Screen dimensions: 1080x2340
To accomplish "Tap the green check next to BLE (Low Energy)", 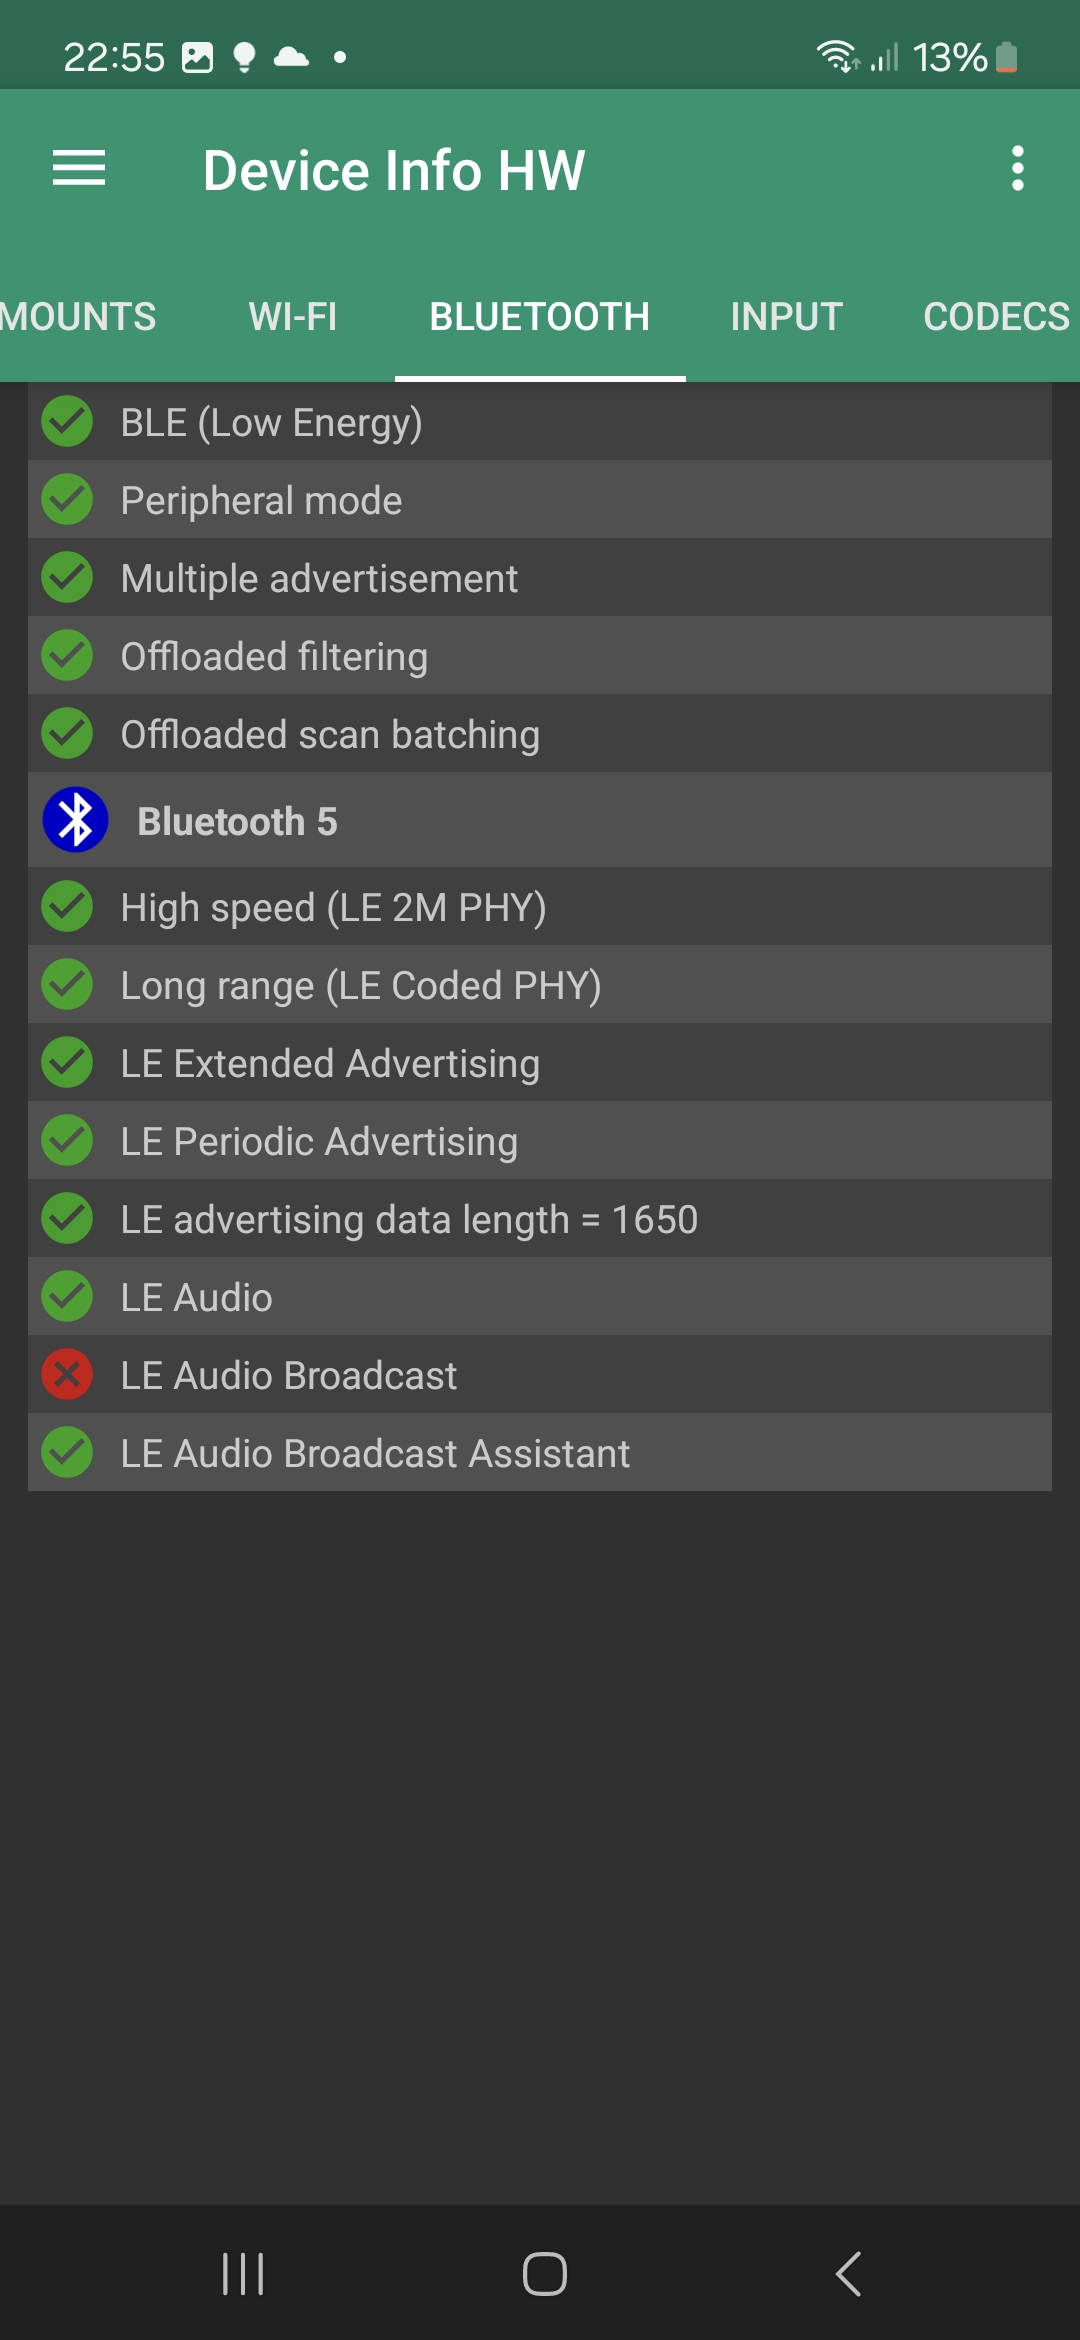I will pyautogui.click(x=67, y=422).
